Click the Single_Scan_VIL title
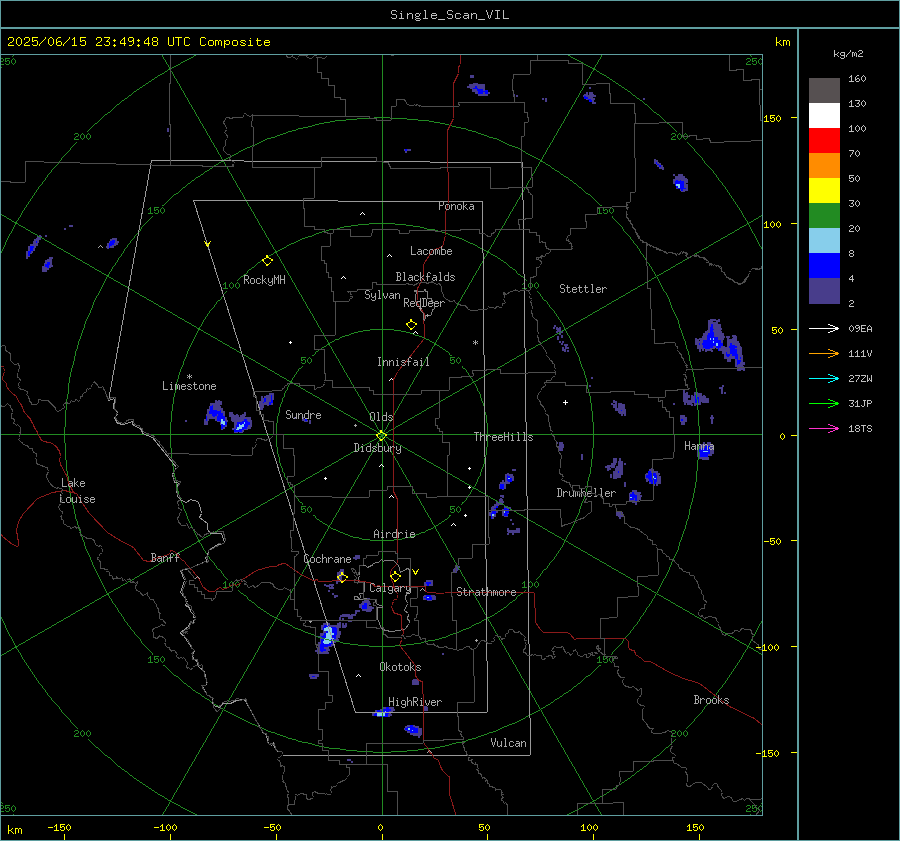900x841 pixels. pos(449,15)
